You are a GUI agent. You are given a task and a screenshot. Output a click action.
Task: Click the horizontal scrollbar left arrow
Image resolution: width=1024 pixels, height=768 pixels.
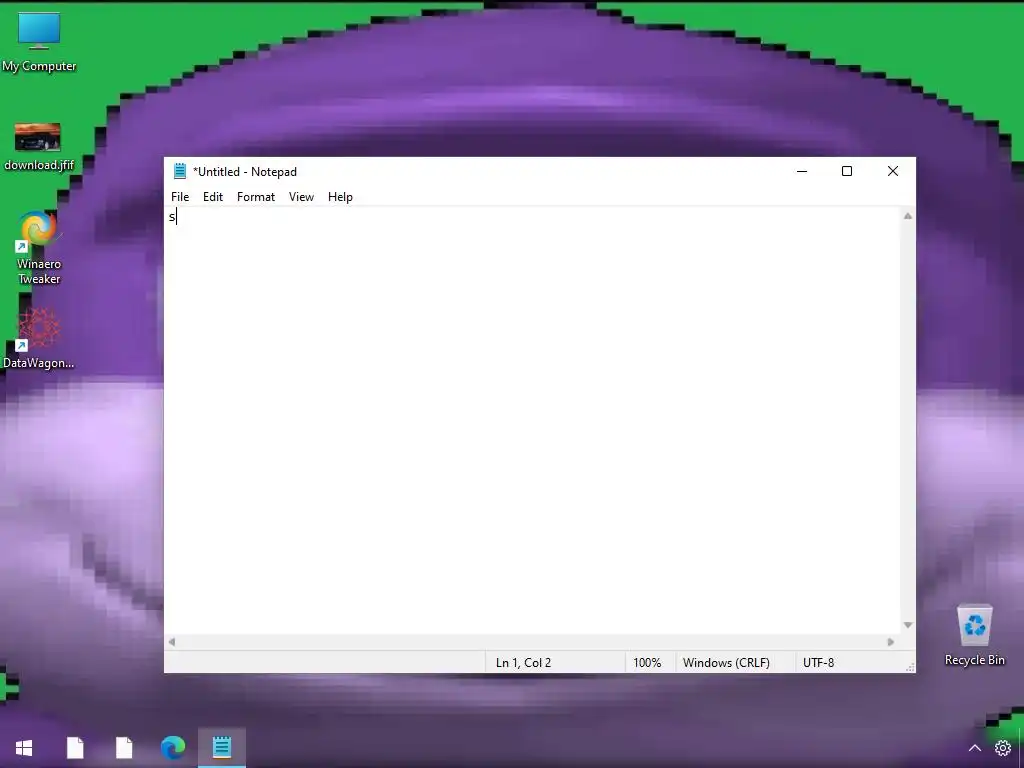click(x=172, y=642)
